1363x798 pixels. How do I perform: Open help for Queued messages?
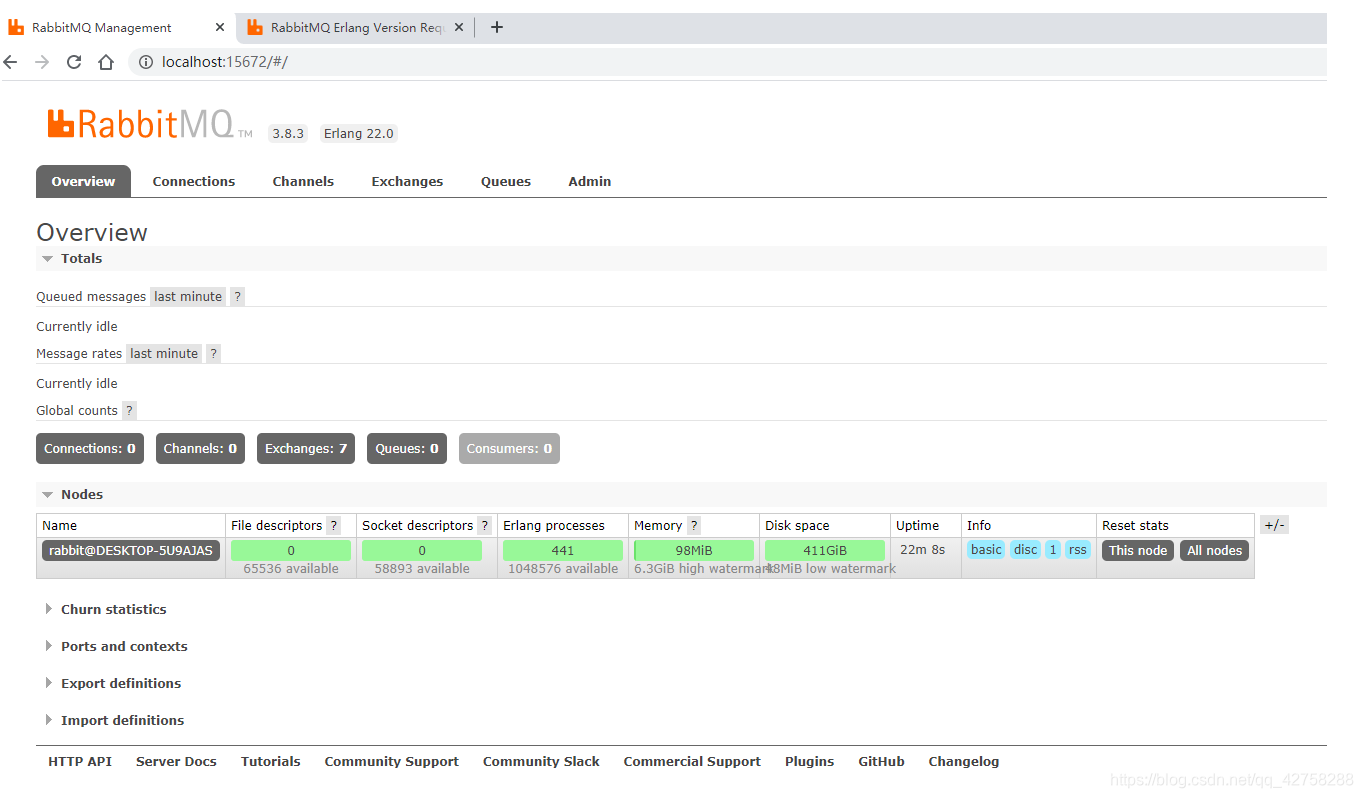[x=237, y=297]
